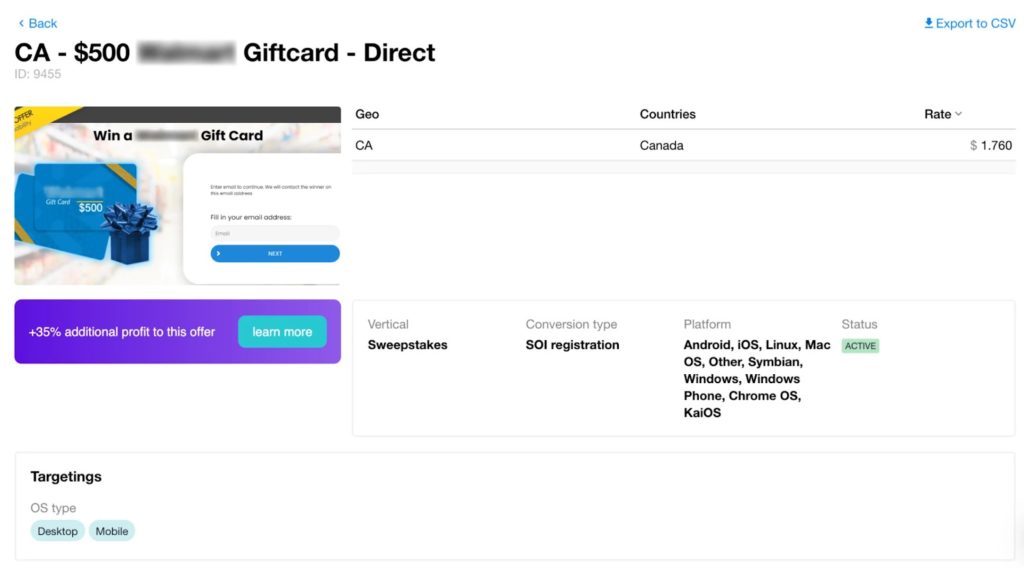Viewport: 1024px width, 568px height.
Task: Sort by Geo column header
Action: coord(367,114)
